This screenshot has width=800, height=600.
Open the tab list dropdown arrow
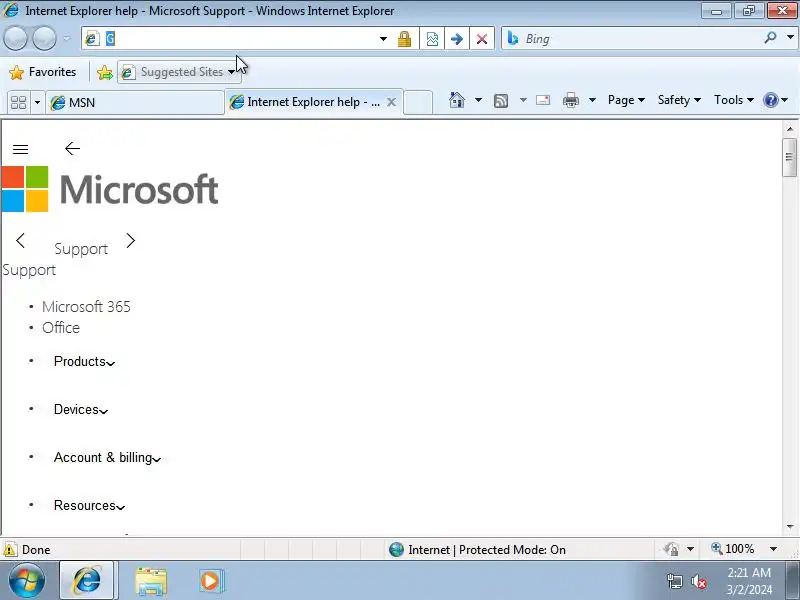click(37, 103)
